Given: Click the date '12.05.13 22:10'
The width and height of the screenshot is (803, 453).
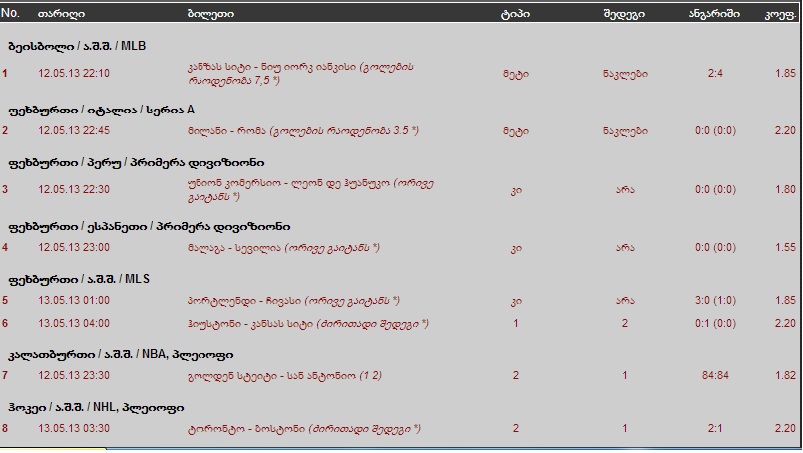Looking at the screenshot, I should 74,73.
